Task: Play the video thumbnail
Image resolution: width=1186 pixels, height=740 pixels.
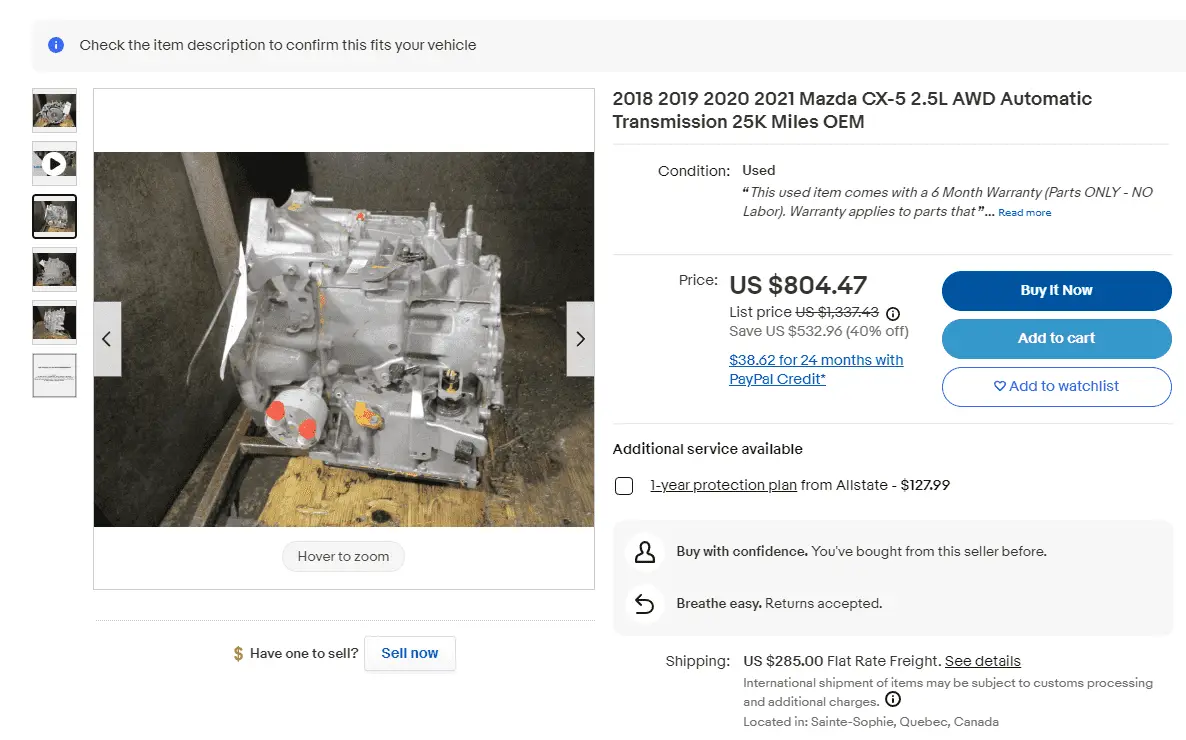Action: (x=55, y=163)
